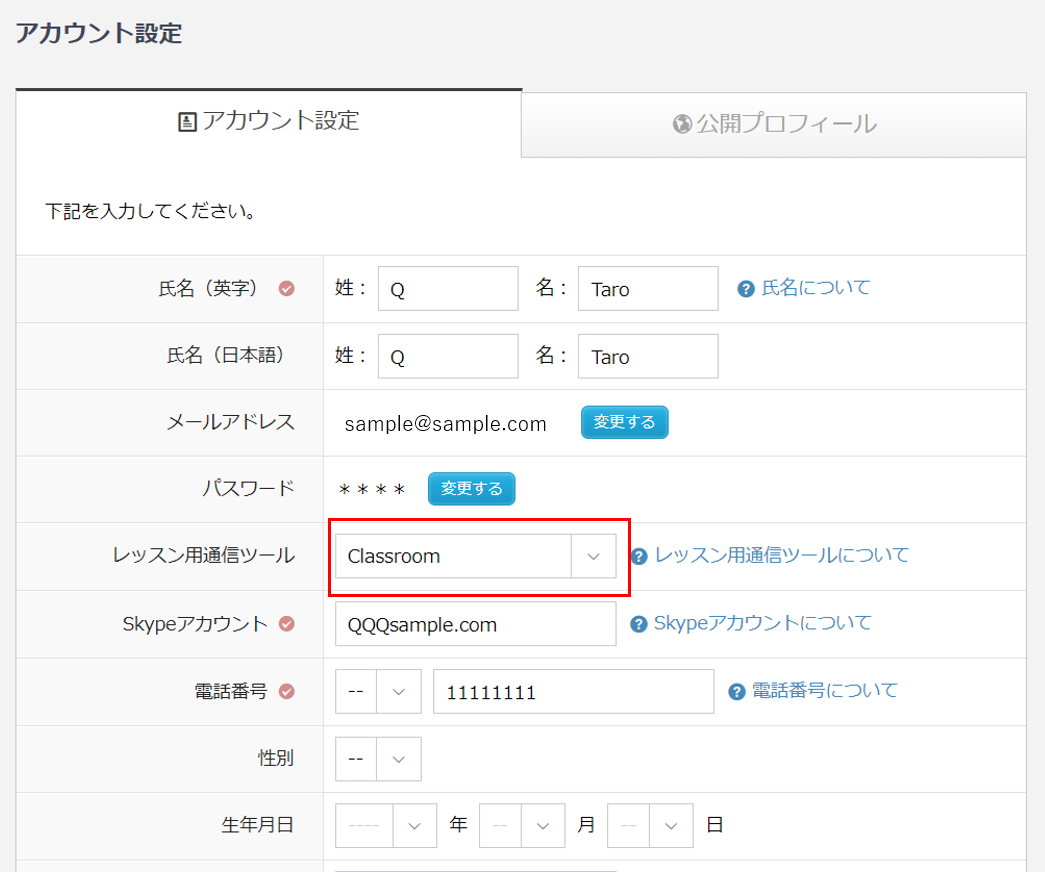Open the birth day dropdown

[x=650, y=826]
